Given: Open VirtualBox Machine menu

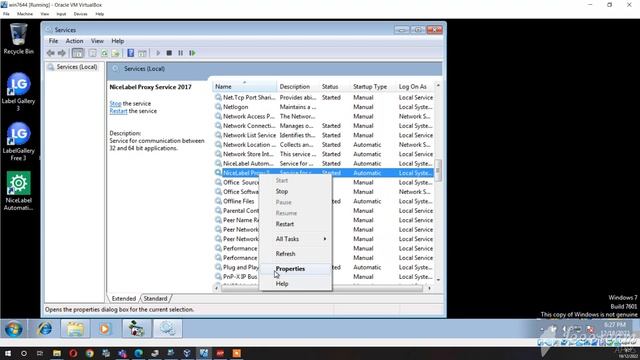Looking at the screenshot, I should point(25,14).
